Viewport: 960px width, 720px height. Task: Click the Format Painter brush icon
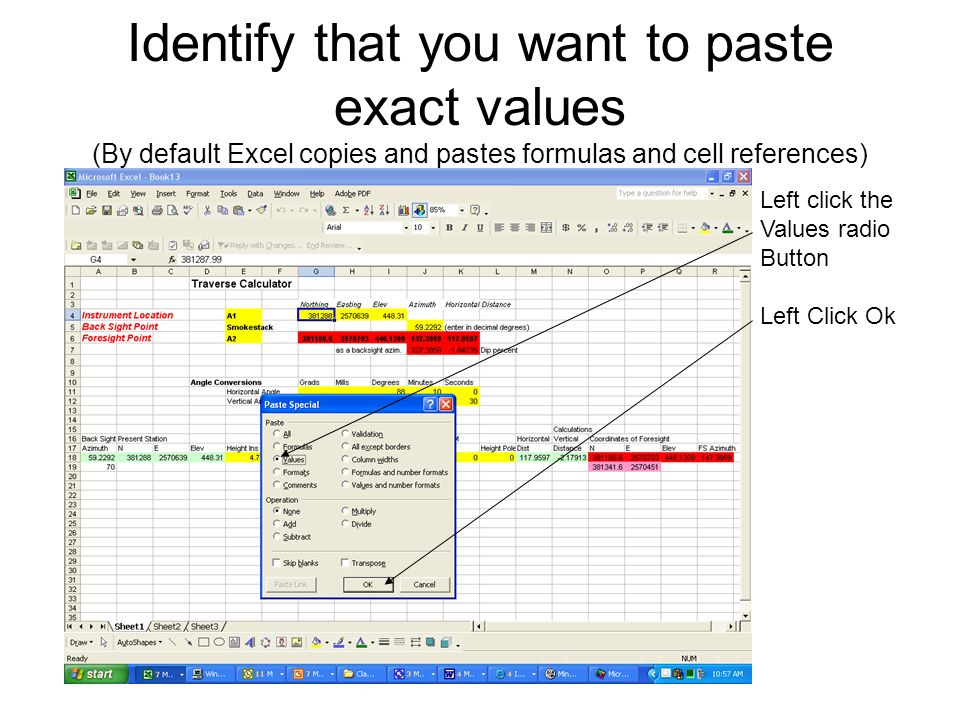261,210
